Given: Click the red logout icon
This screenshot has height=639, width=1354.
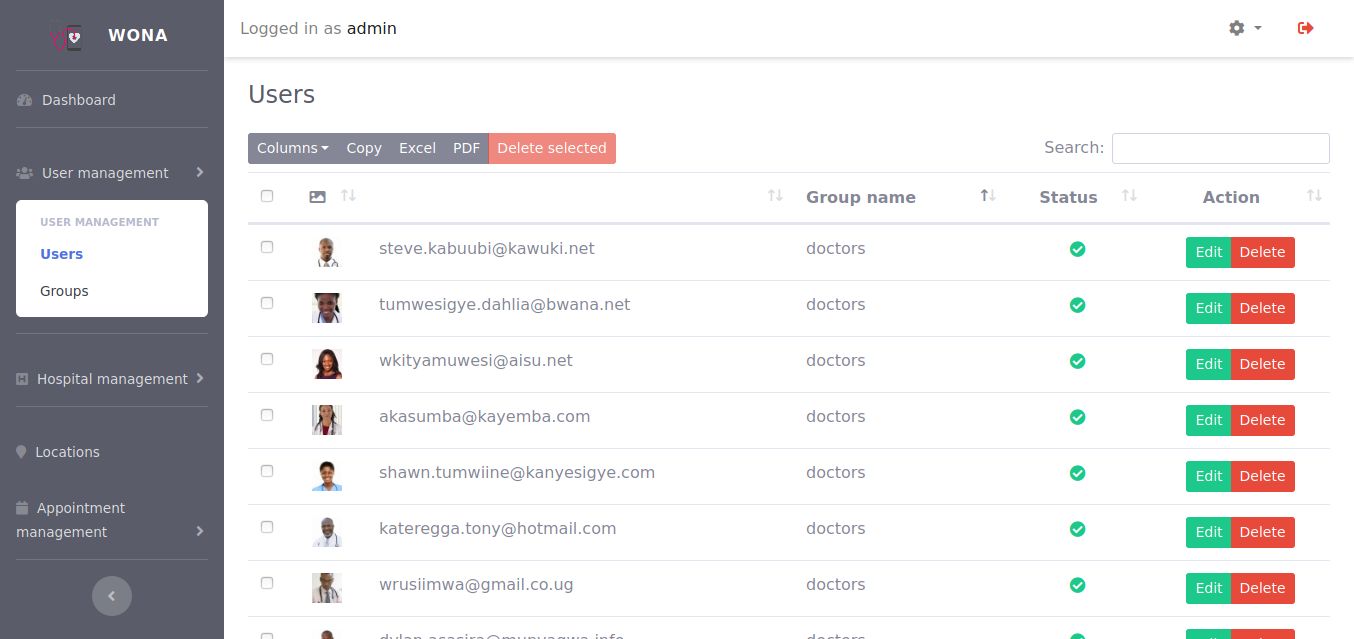Looking at the screenshot, I should 1305,28.
